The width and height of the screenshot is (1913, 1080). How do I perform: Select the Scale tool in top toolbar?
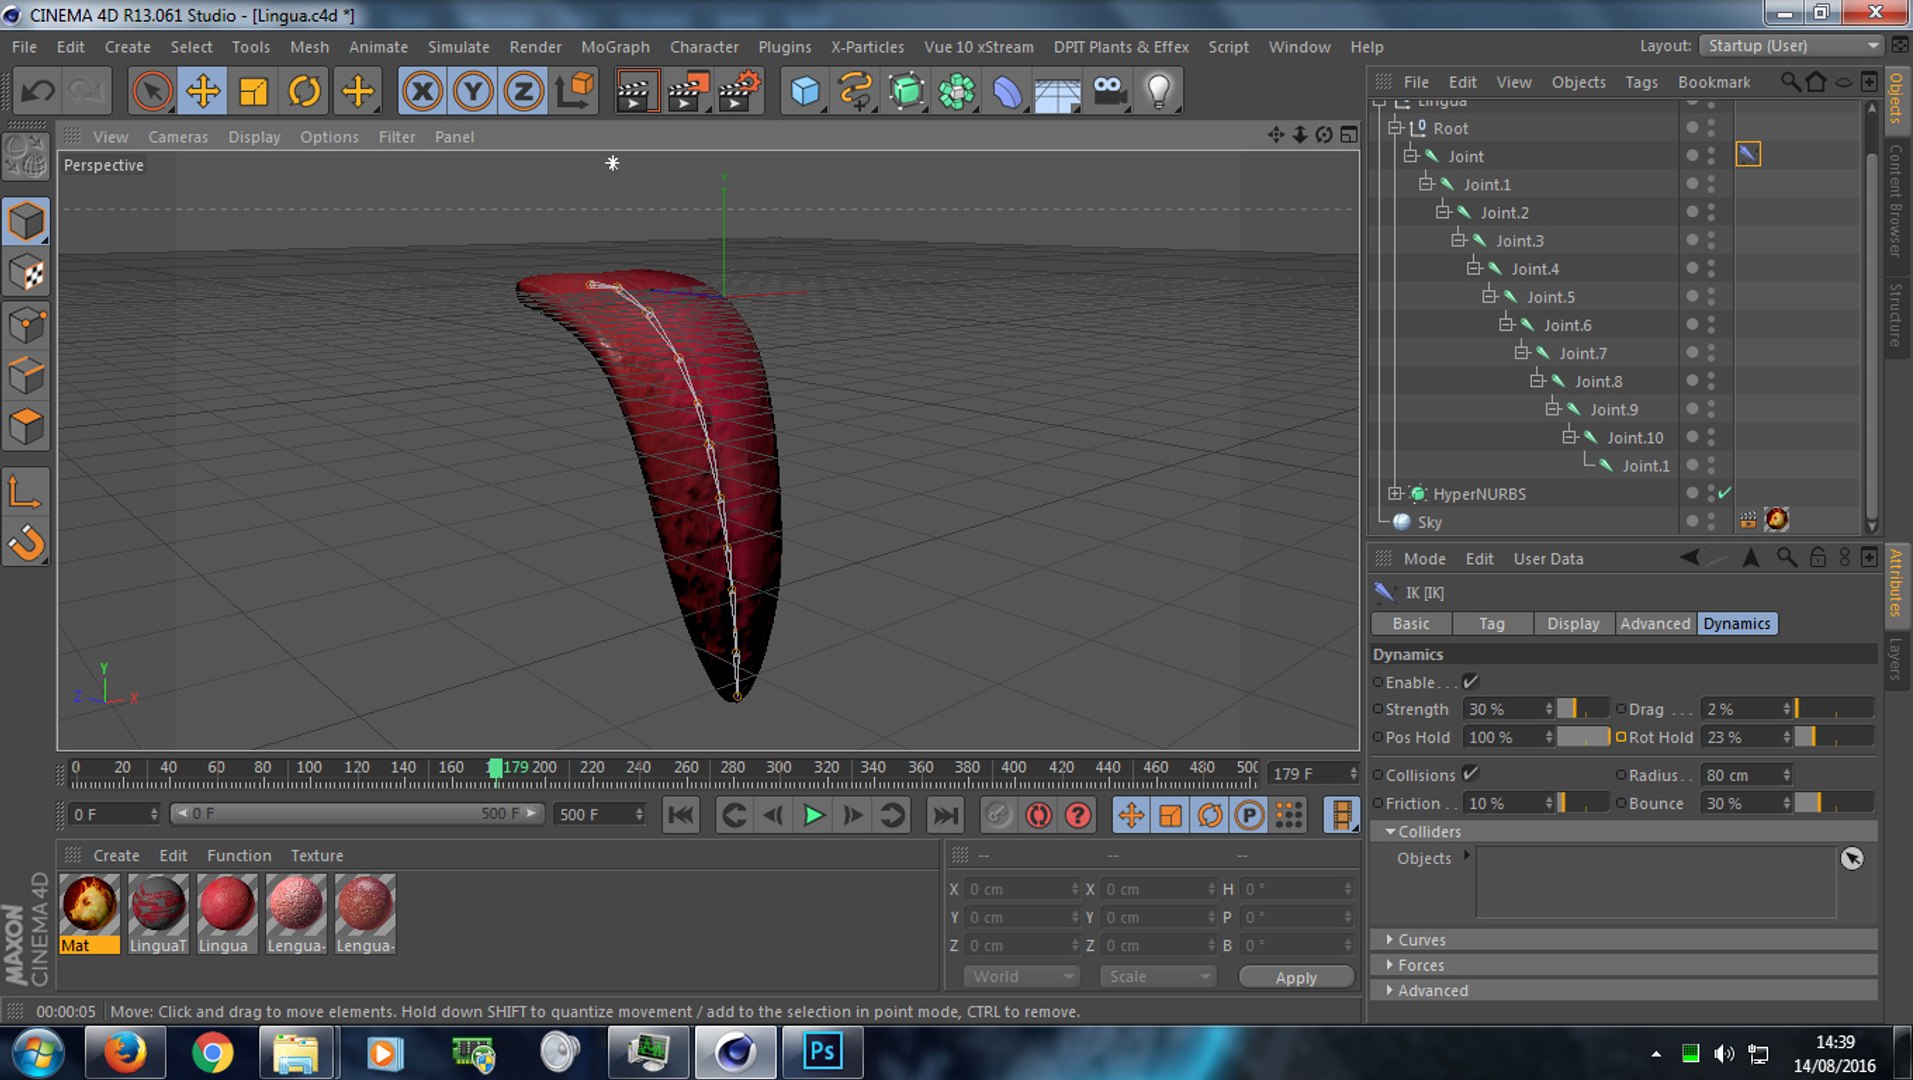coord(253,92)
